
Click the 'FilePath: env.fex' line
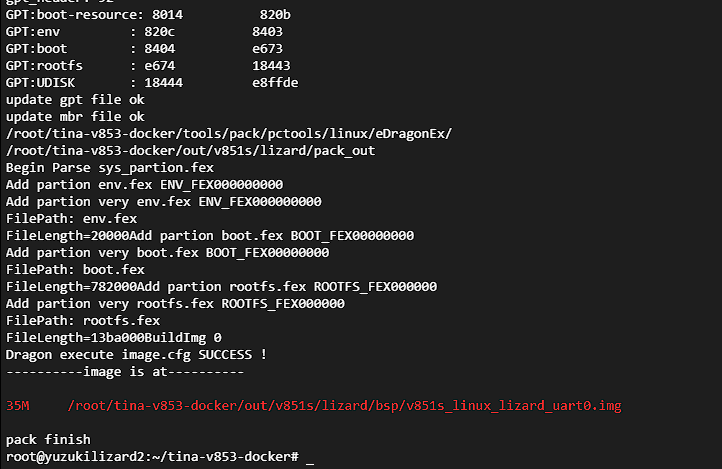click(x=71, y=219)
